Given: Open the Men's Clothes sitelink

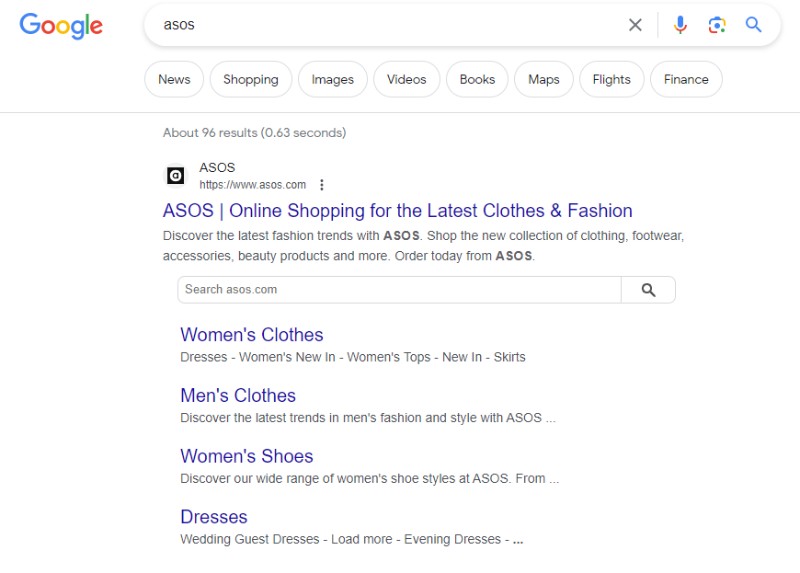Looking at the screenshot, I should pyautogui.click(x=238, y=395).
